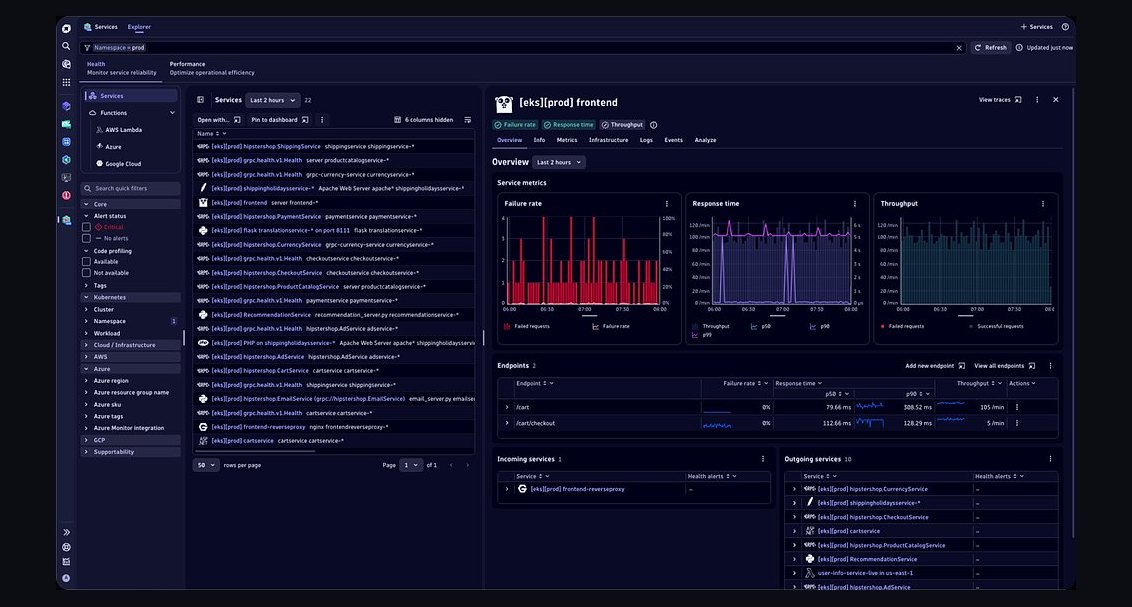Toggle Failure rate legend series
This screenshot has width=1132, height=607.
pos(611,326)
